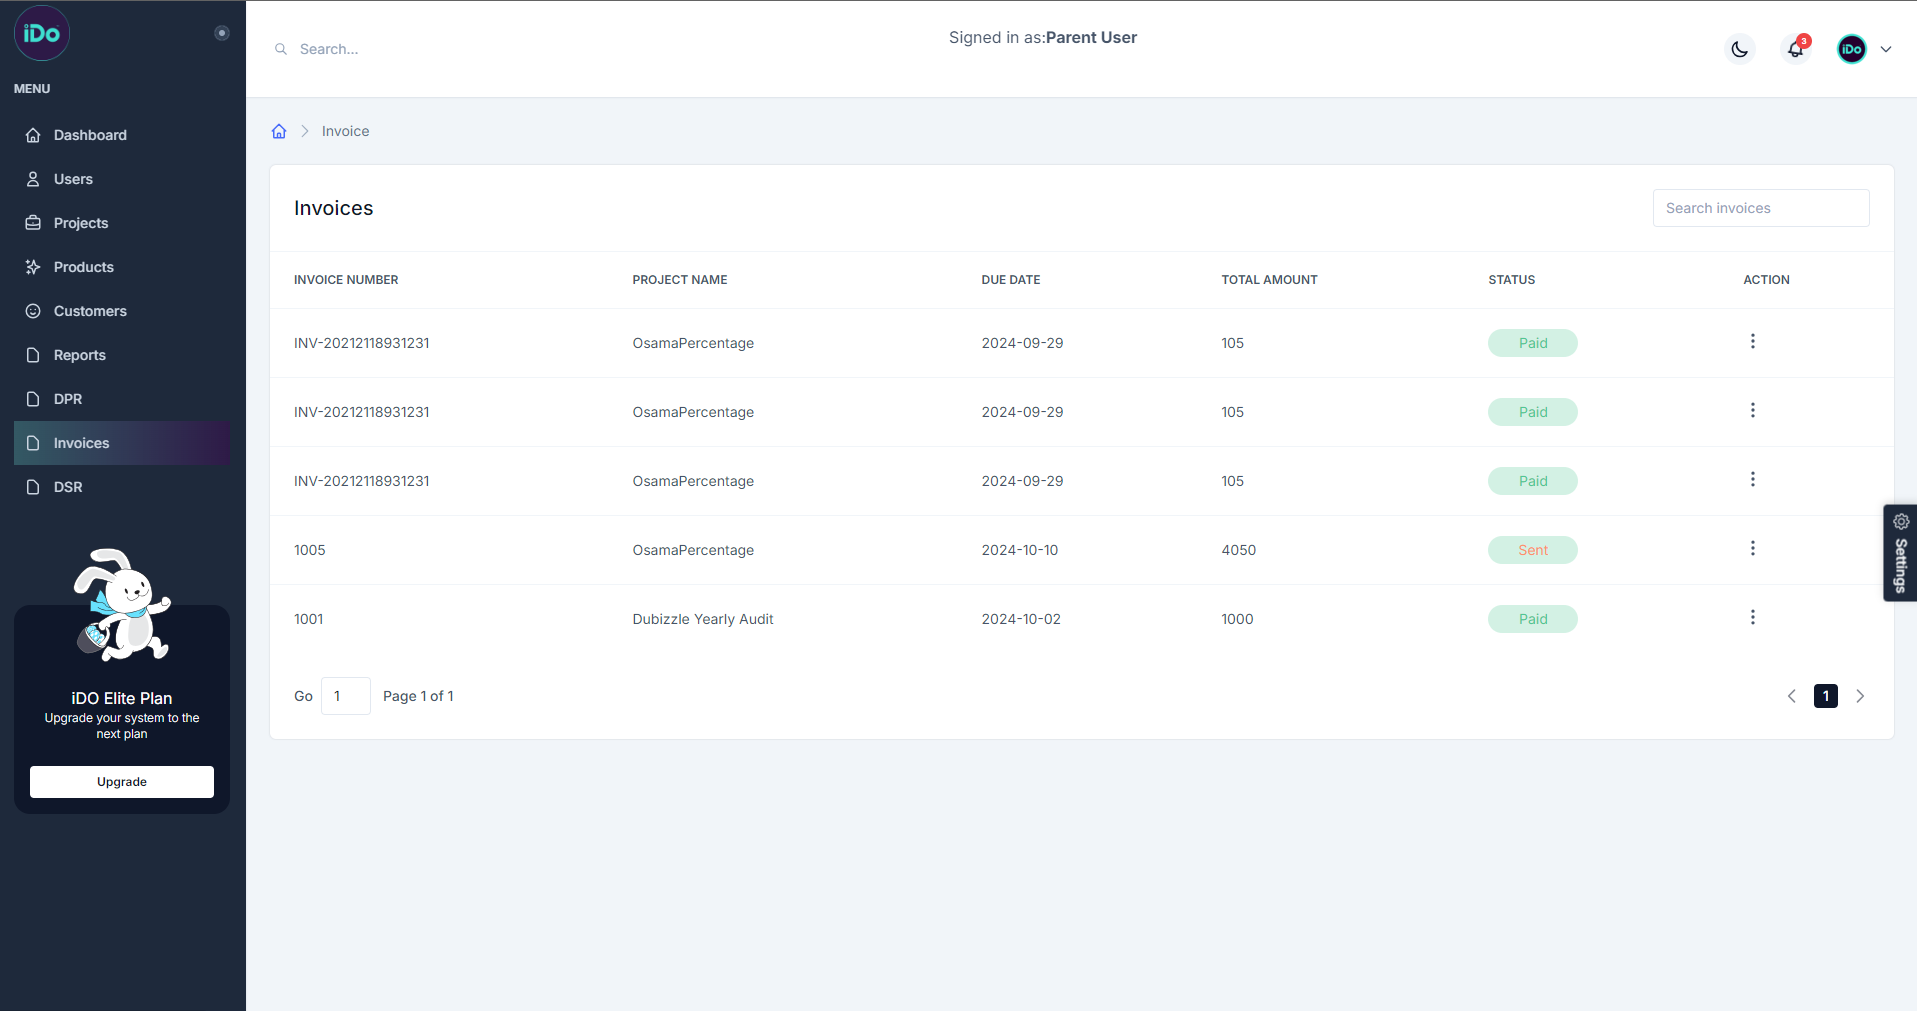This screenshot has width=1917, height=1011.
Task: Open action menu for invoice 1005
Action: click(x=1752, y=549)
